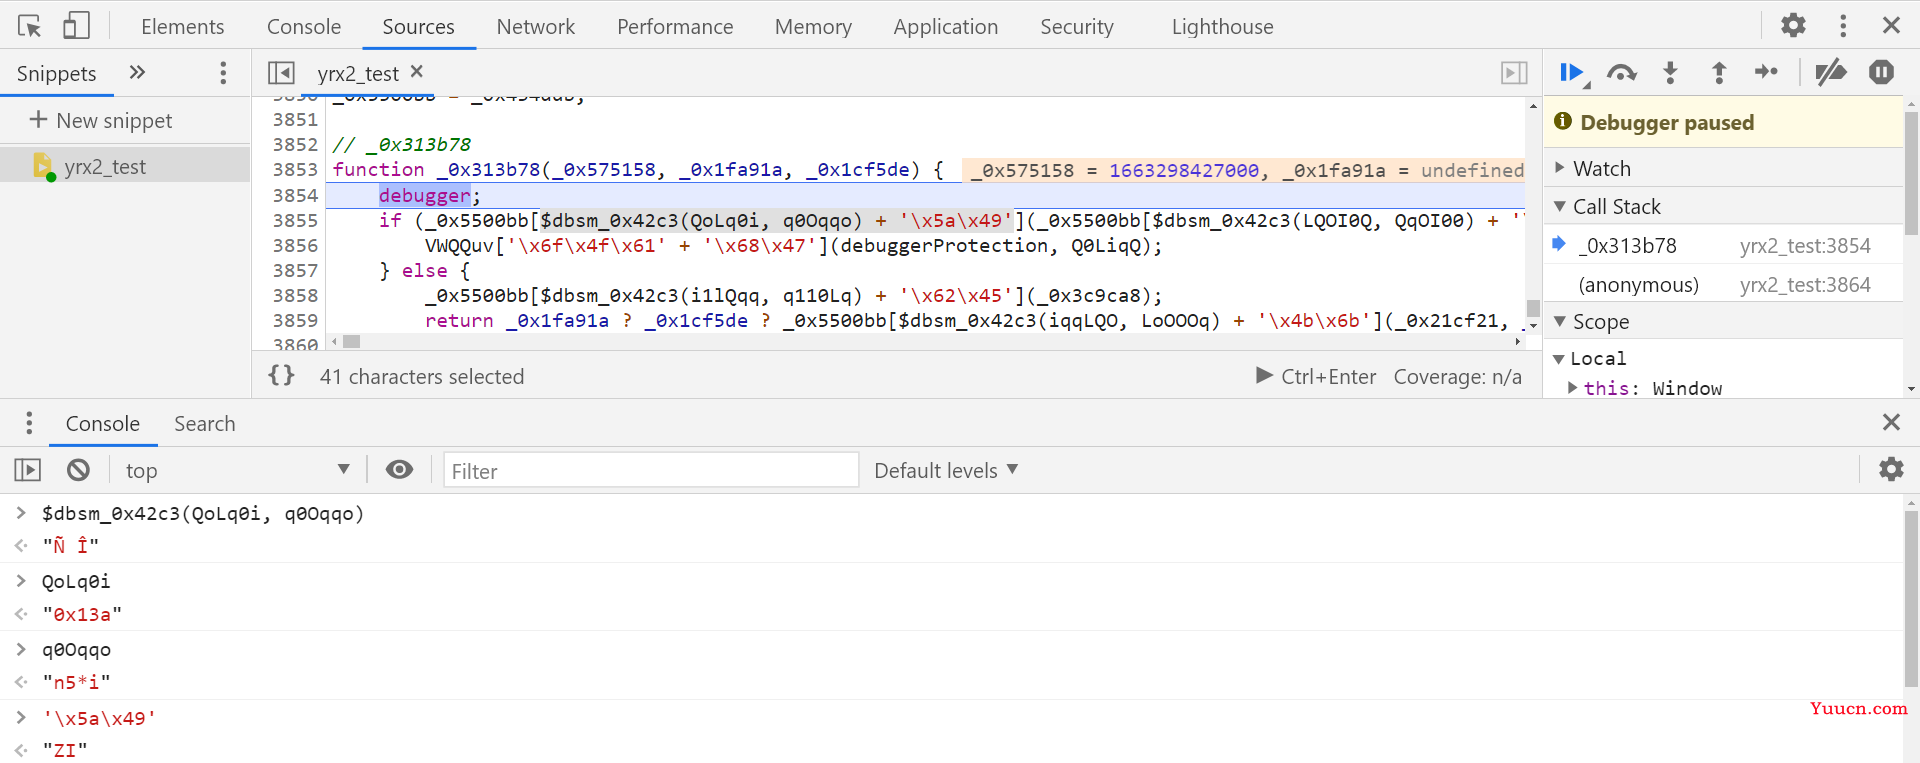1920x763 pixels.
Task: Toggle deactivate breakpoints
Action: [1830, 72]
